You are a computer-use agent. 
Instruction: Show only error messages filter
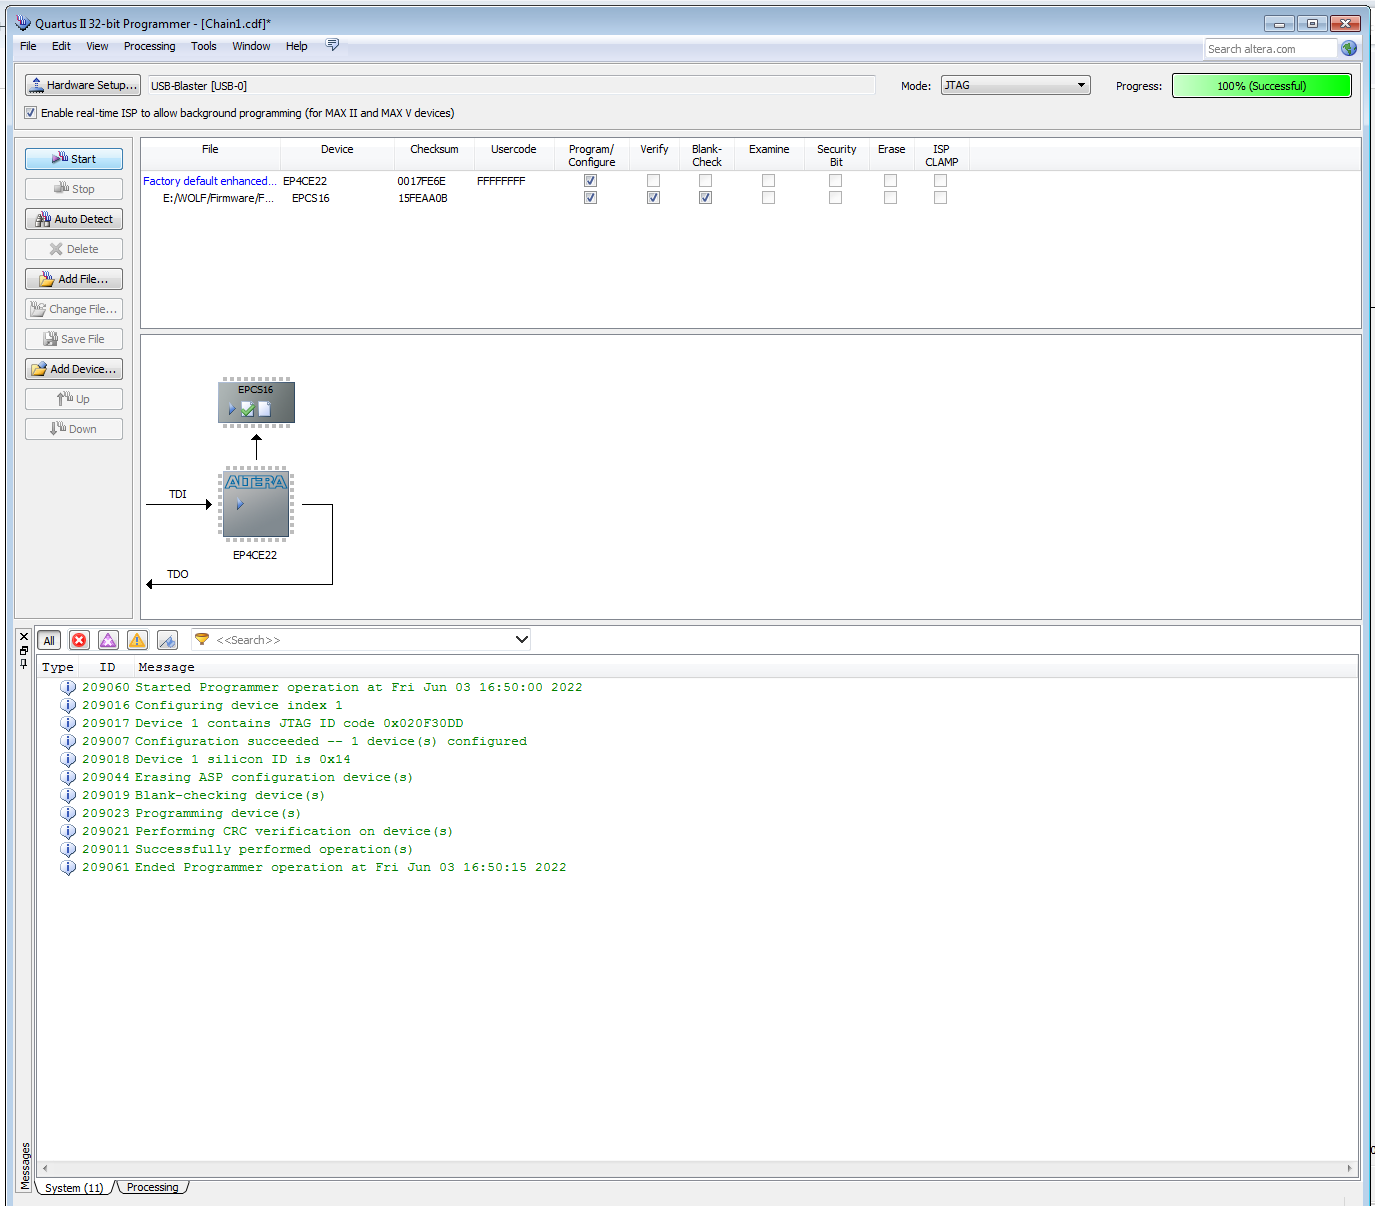click(x=79, y=640)
